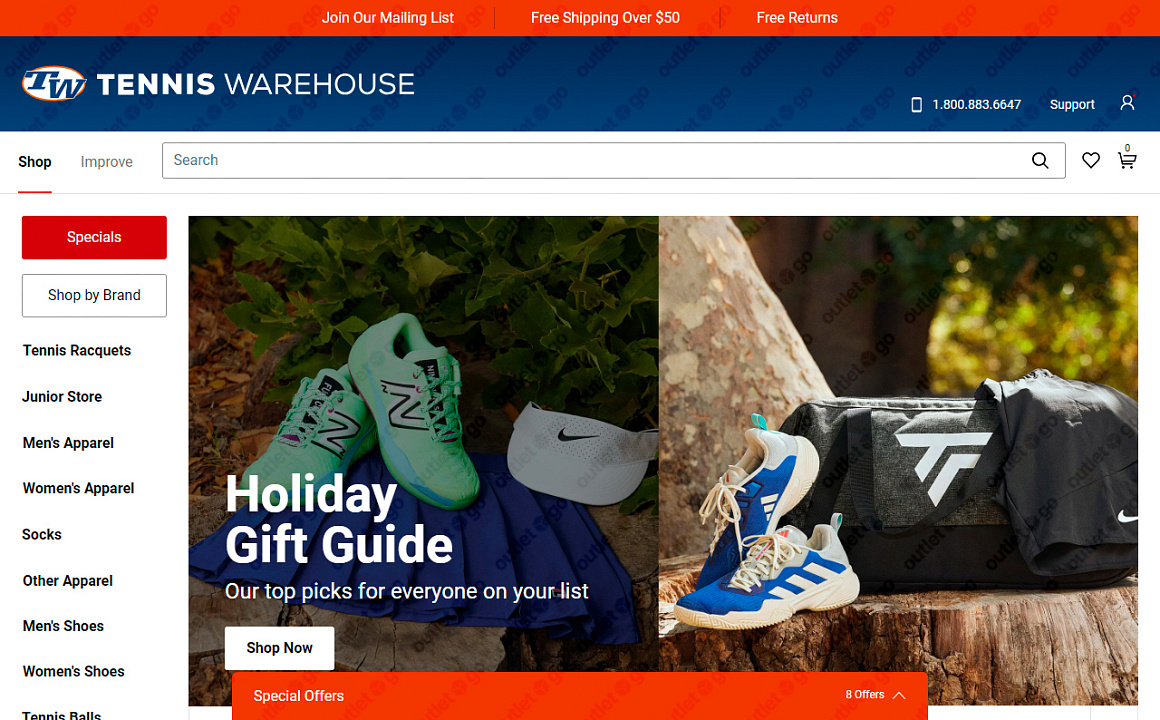Click the Shop by Brand button

click(94, 295)
